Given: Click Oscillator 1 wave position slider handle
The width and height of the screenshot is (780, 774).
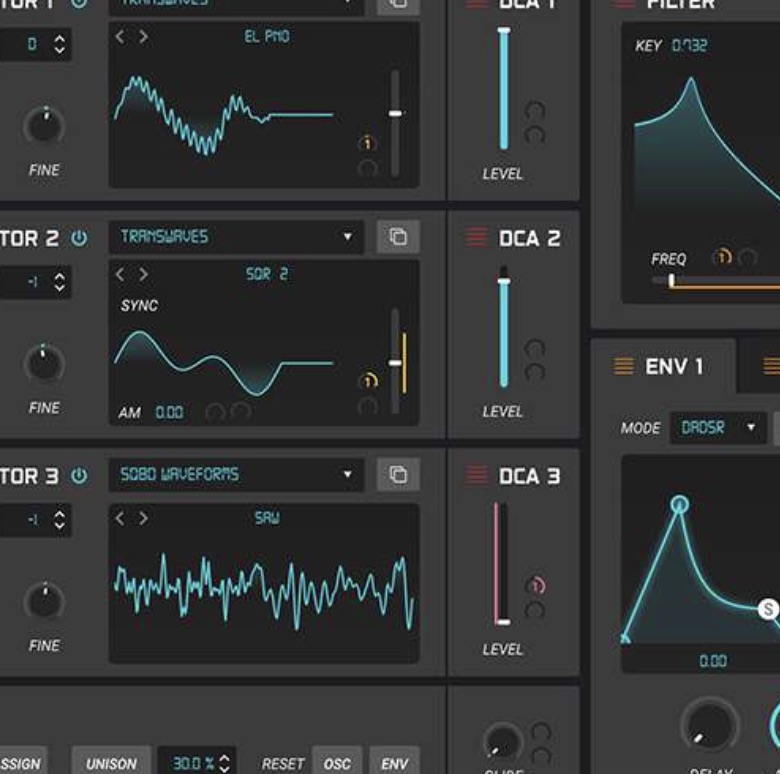Looking at the screenshot, I should coord(395,113).
